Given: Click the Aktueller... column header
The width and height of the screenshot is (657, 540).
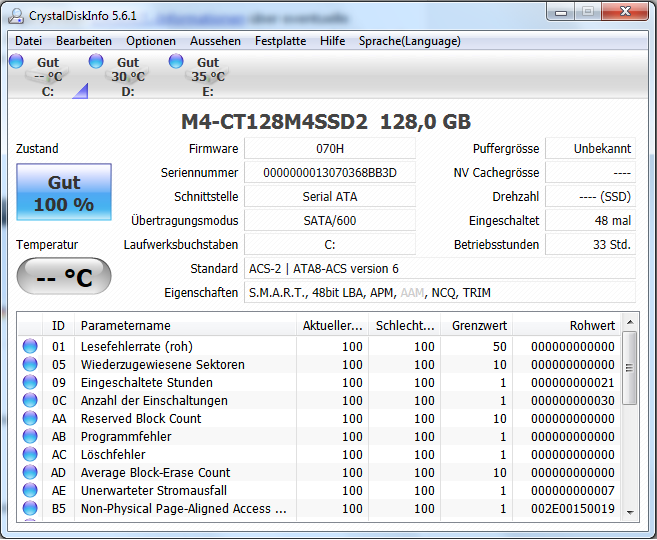Looking at the screenshot, I should (x=333, y=326).
